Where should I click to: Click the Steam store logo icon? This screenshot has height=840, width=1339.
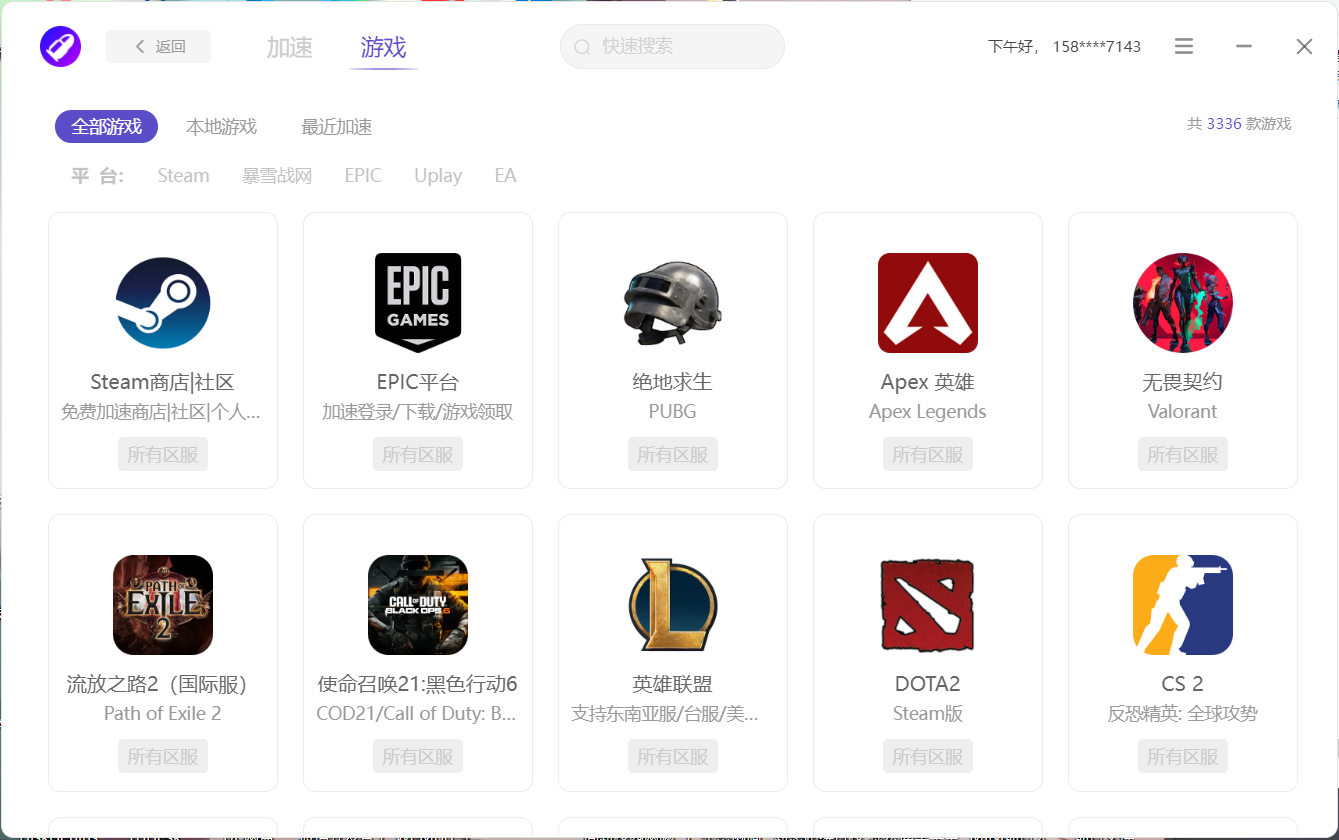click(163, 303)
